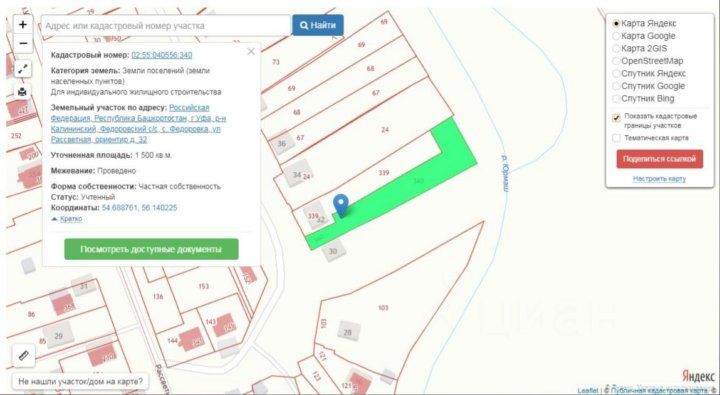720x395 pixels.
Task: Zoom in with the plus button
Action: (23, 24)
